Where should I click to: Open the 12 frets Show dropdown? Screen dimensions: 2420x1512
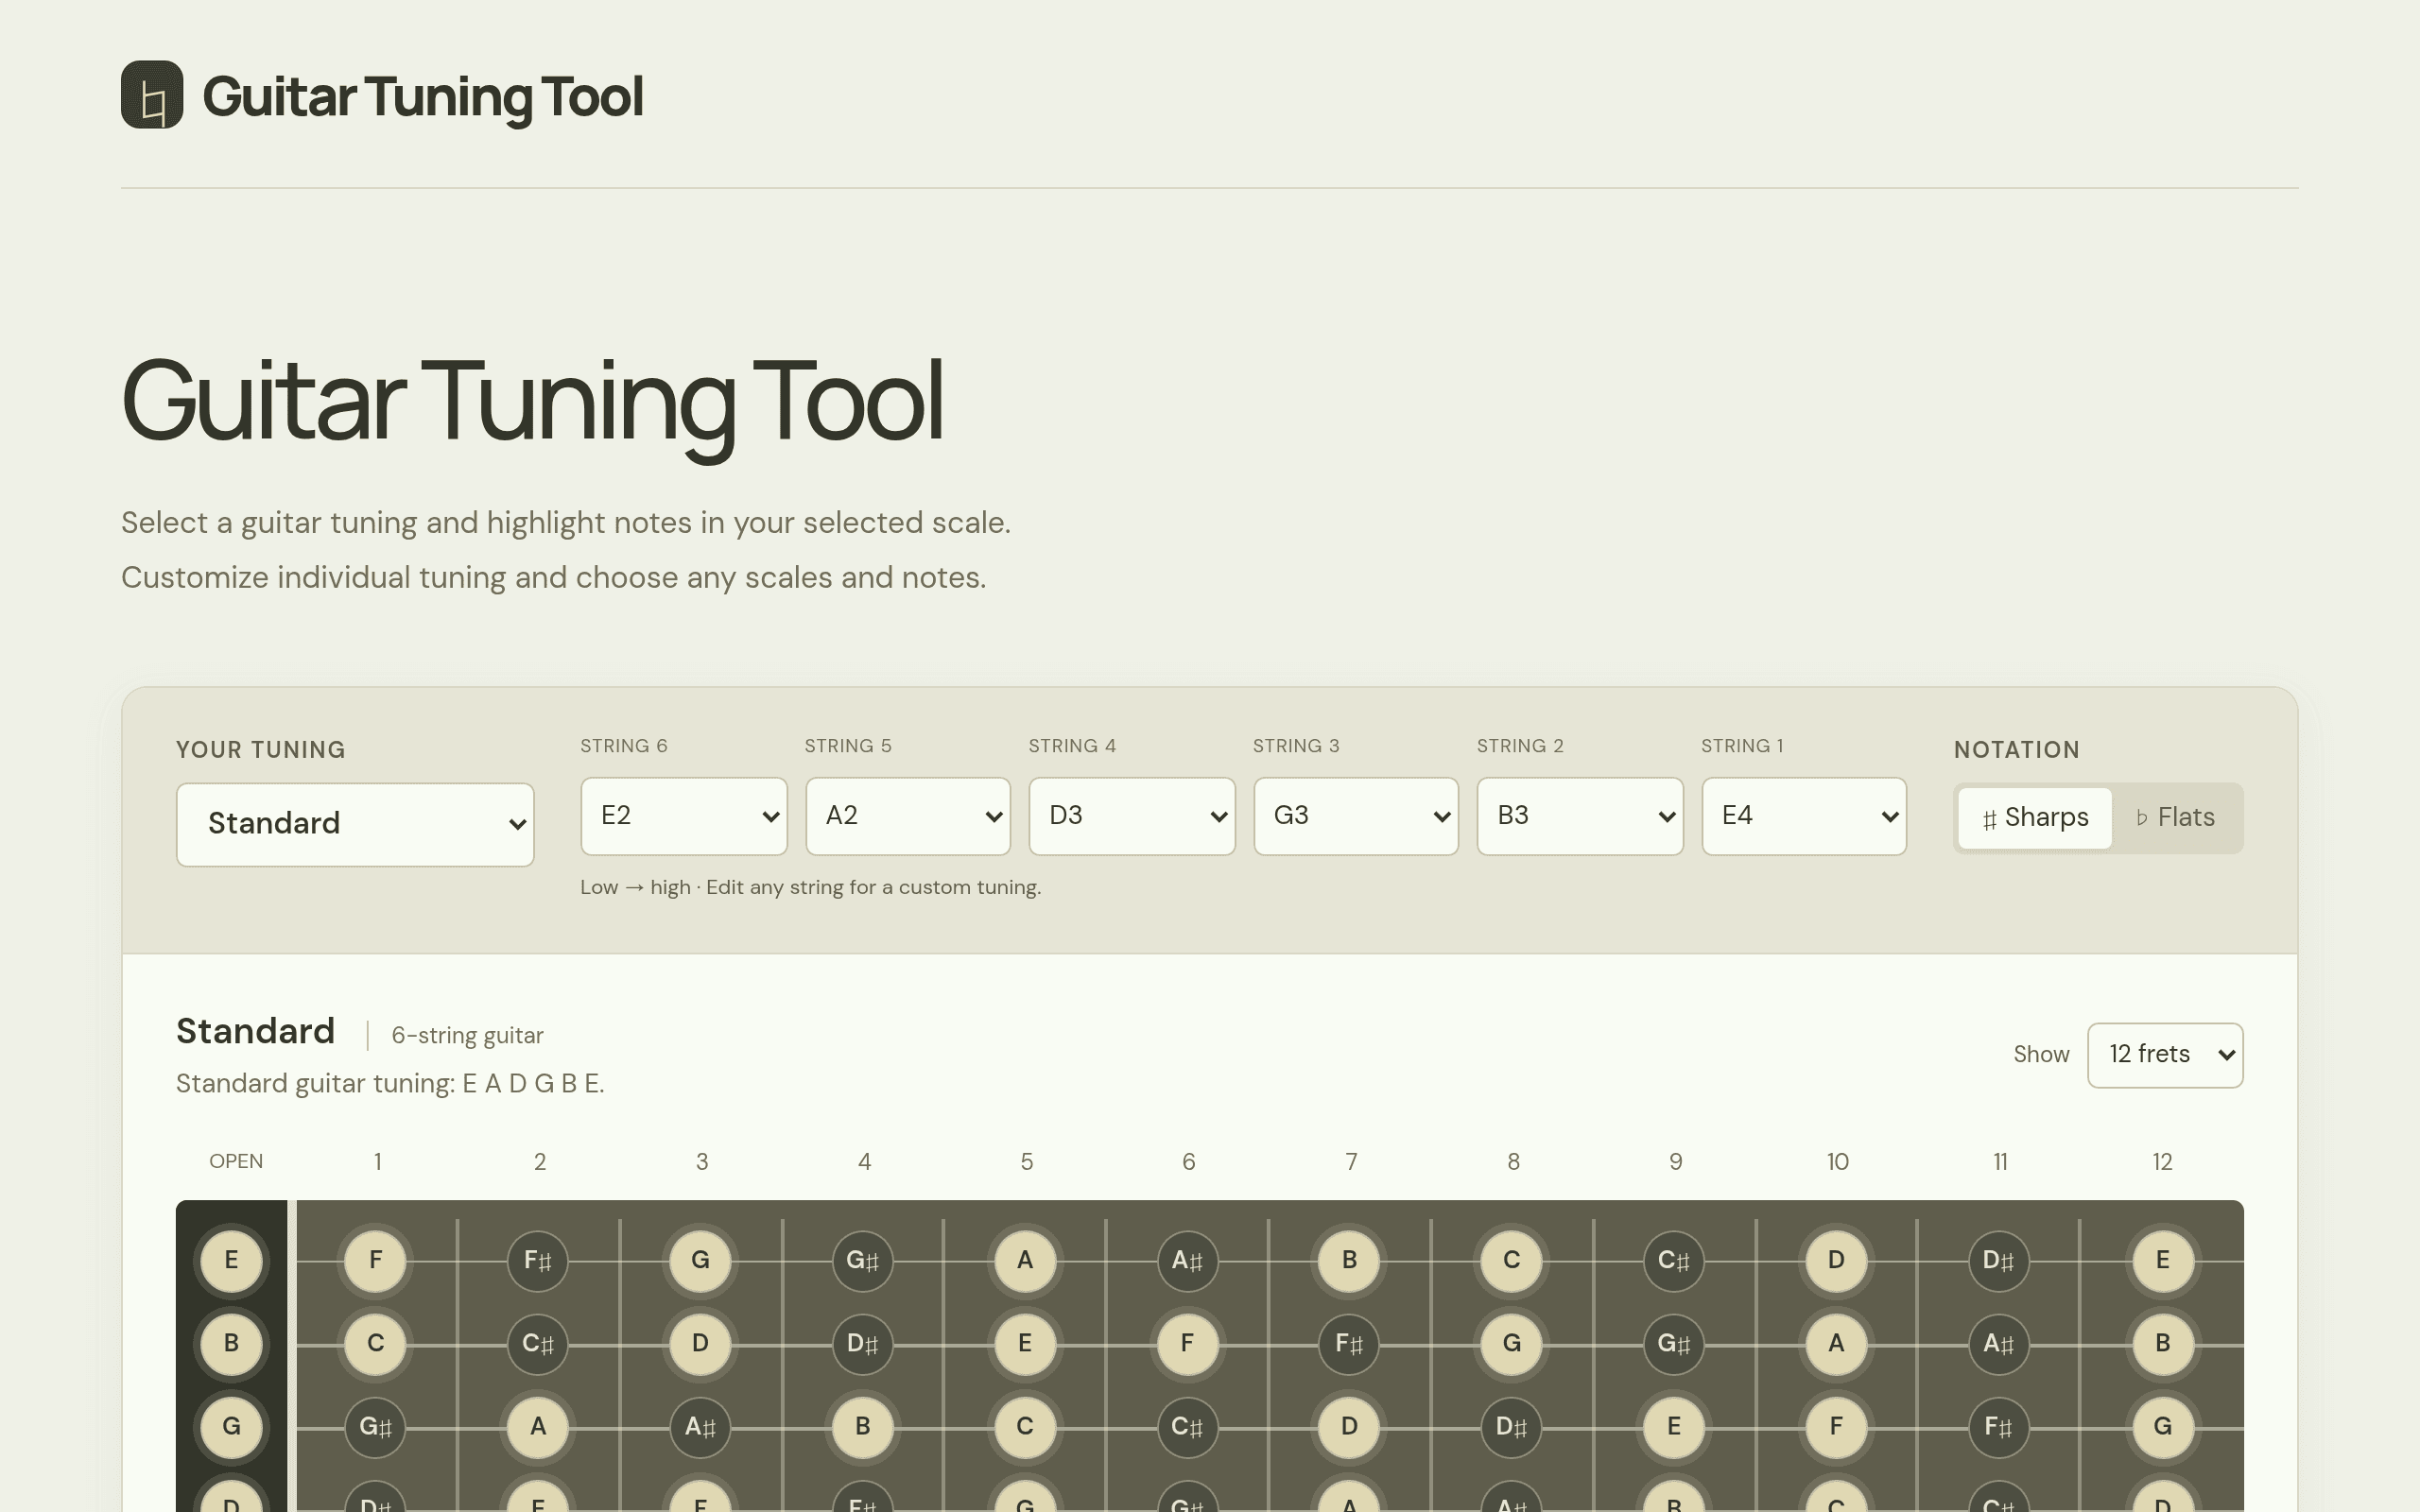[x=2165, y=1055]
